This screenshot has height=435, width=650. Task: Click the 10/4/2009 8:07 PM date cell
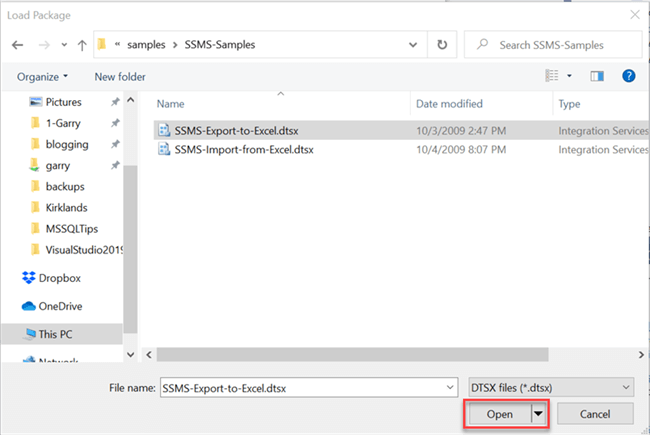[461, 149]
